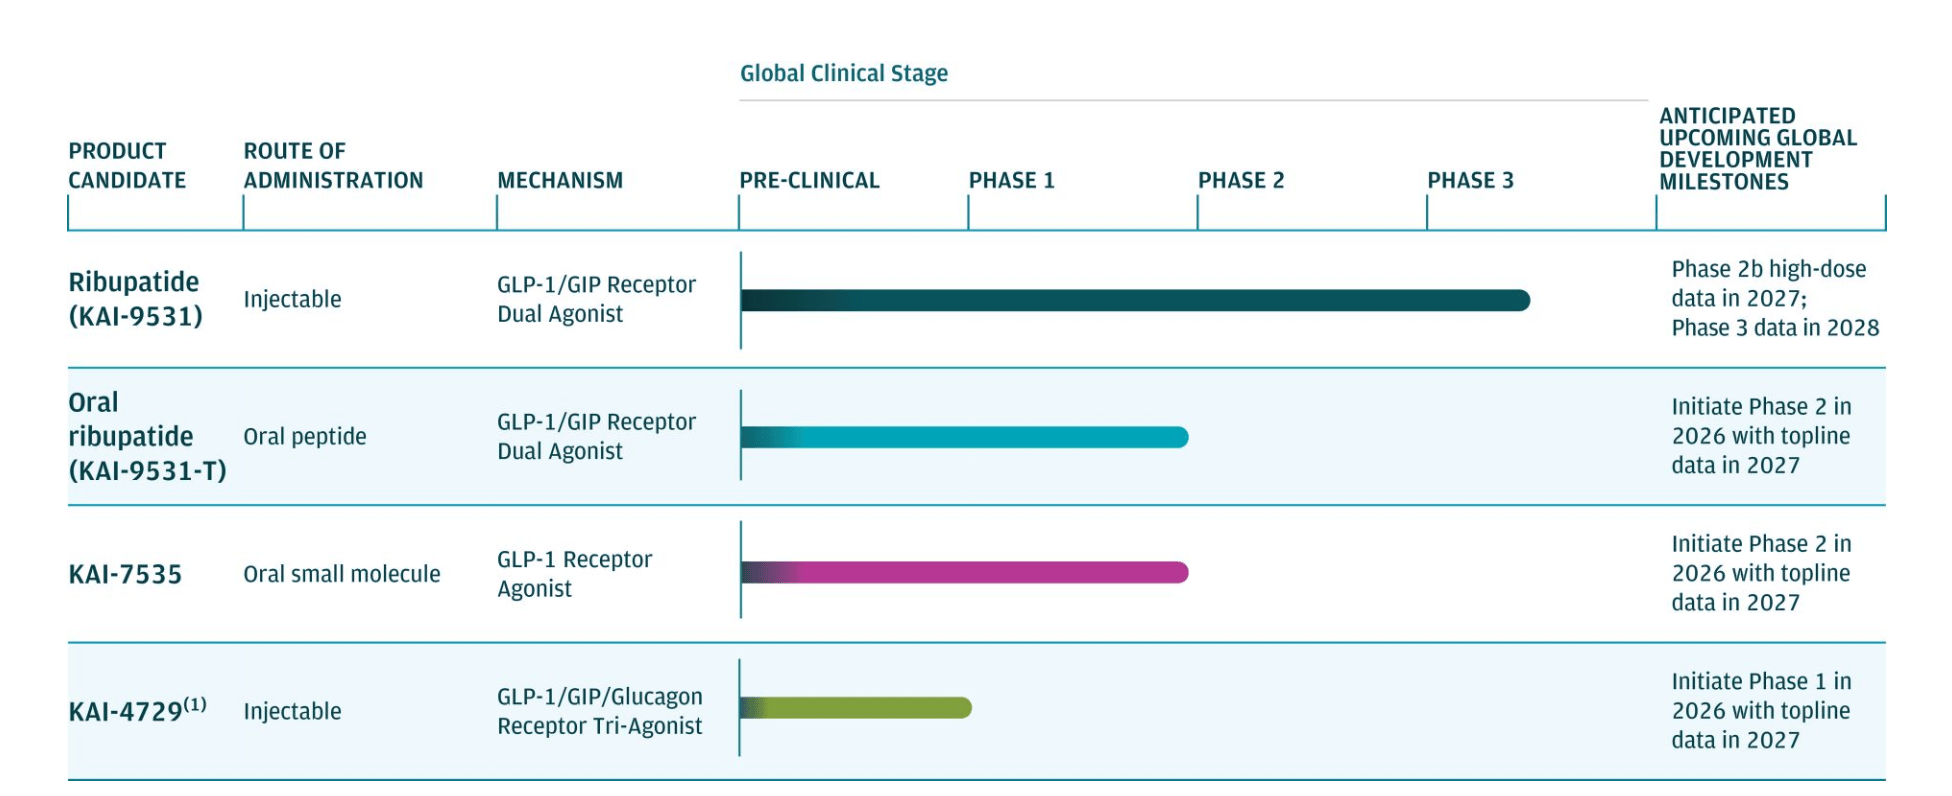Select the PHASE 2 column header
The width and height of the screenshot is (1952, 796).
point(1240,181)
